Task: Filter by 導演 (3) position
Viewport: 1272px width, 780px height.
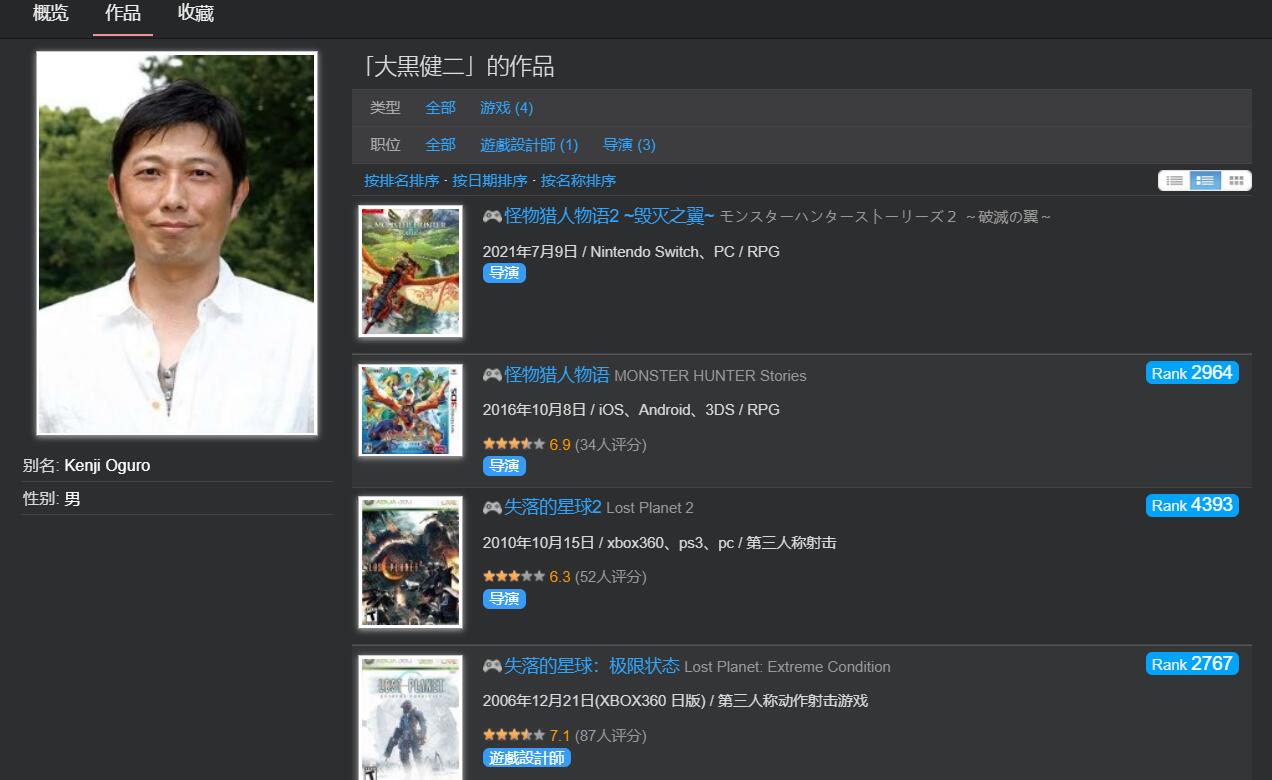Action: pyautogui.click(x=629, y=145)
